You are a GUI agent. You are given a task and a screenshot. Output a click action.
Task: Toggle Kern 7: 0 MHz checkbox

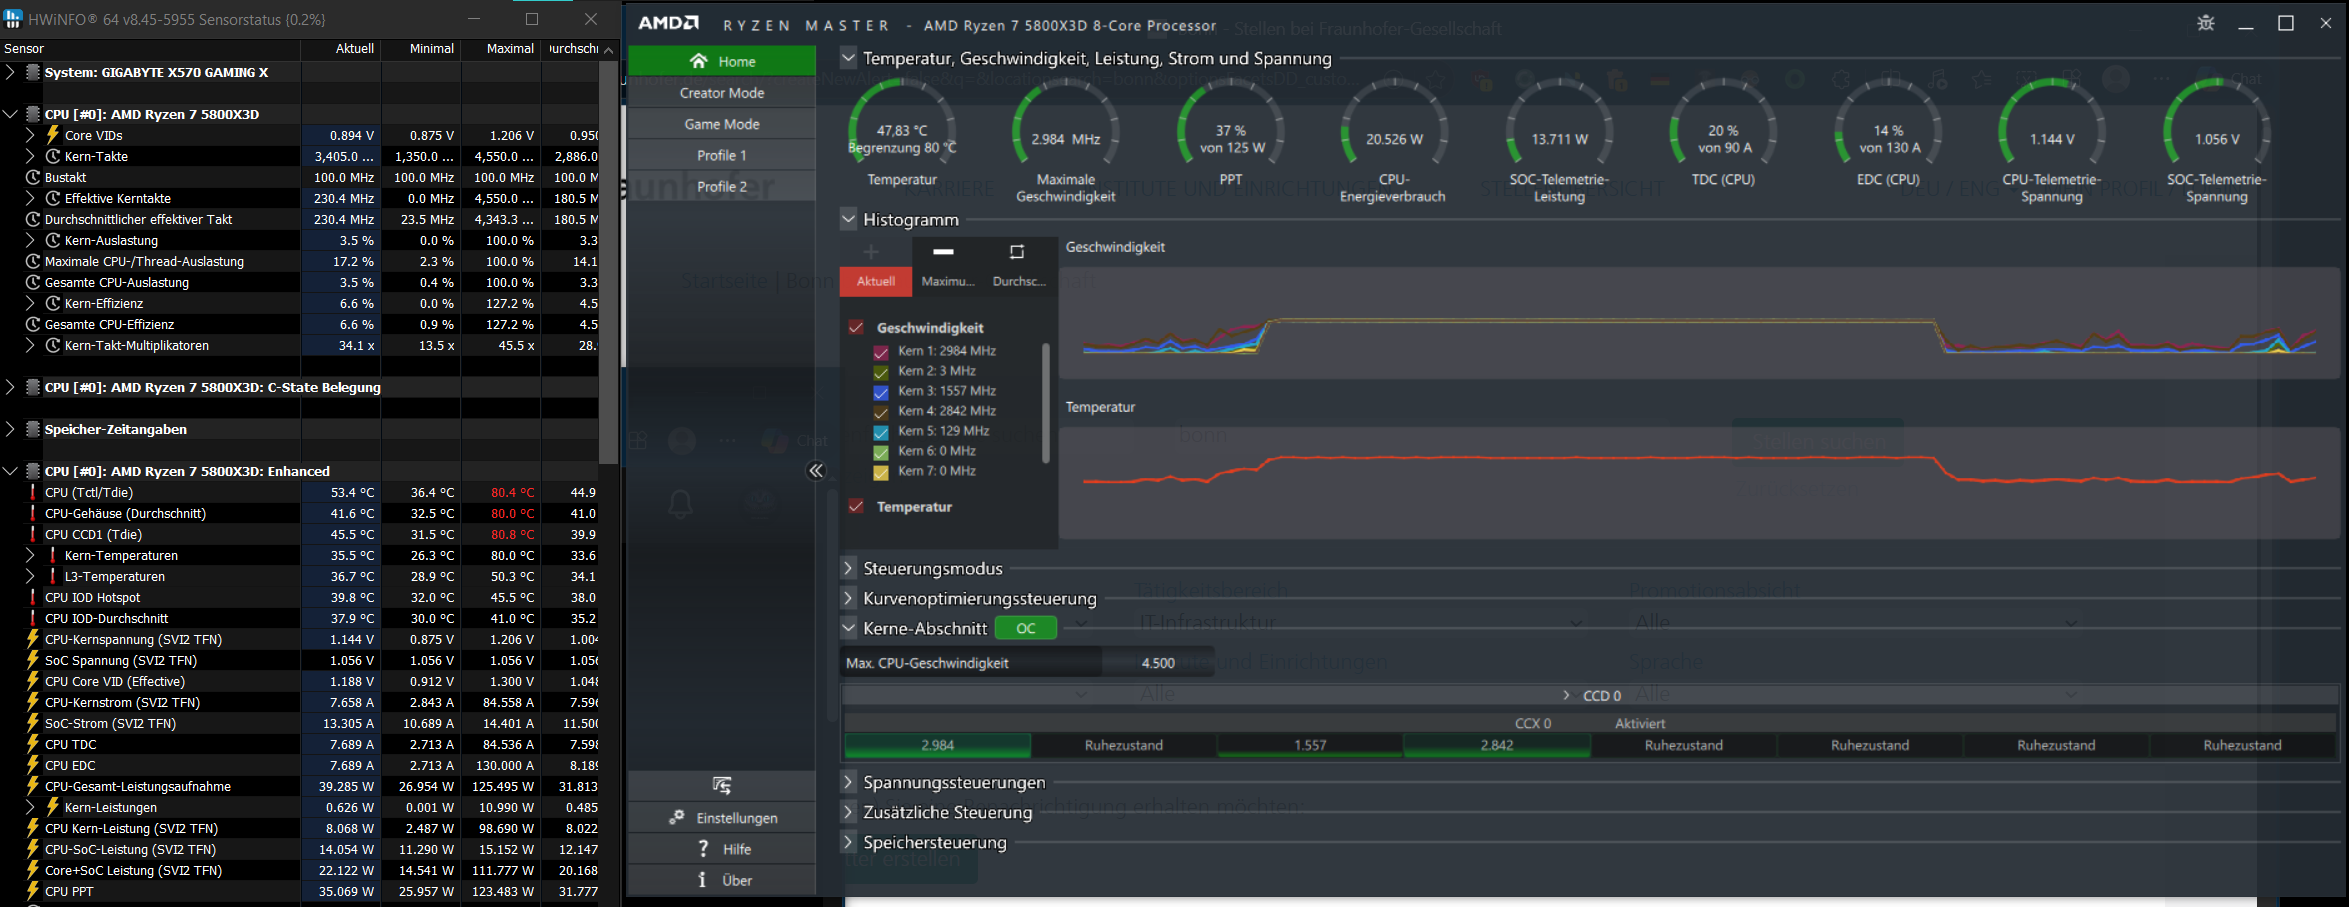tap(881, 472)
